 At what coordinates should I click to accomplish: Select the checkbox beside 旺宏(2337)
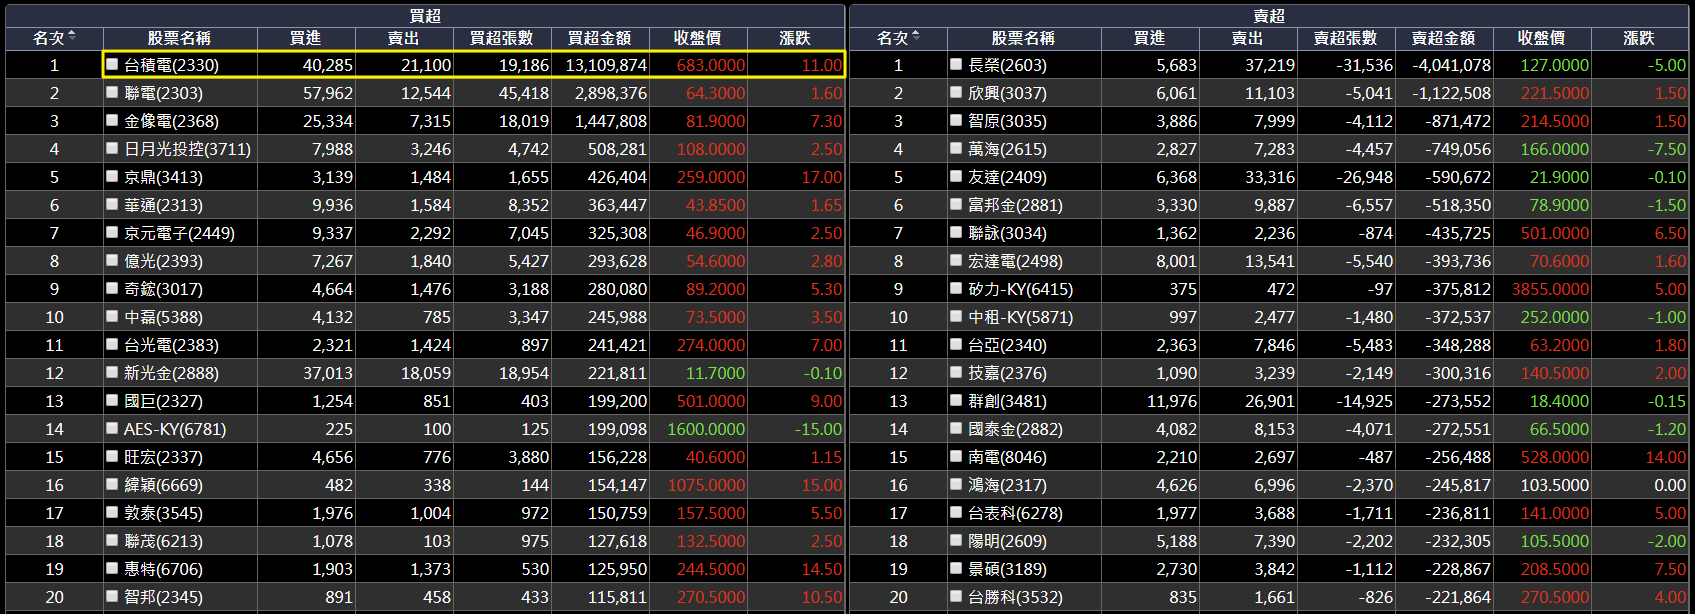point(112,456)
